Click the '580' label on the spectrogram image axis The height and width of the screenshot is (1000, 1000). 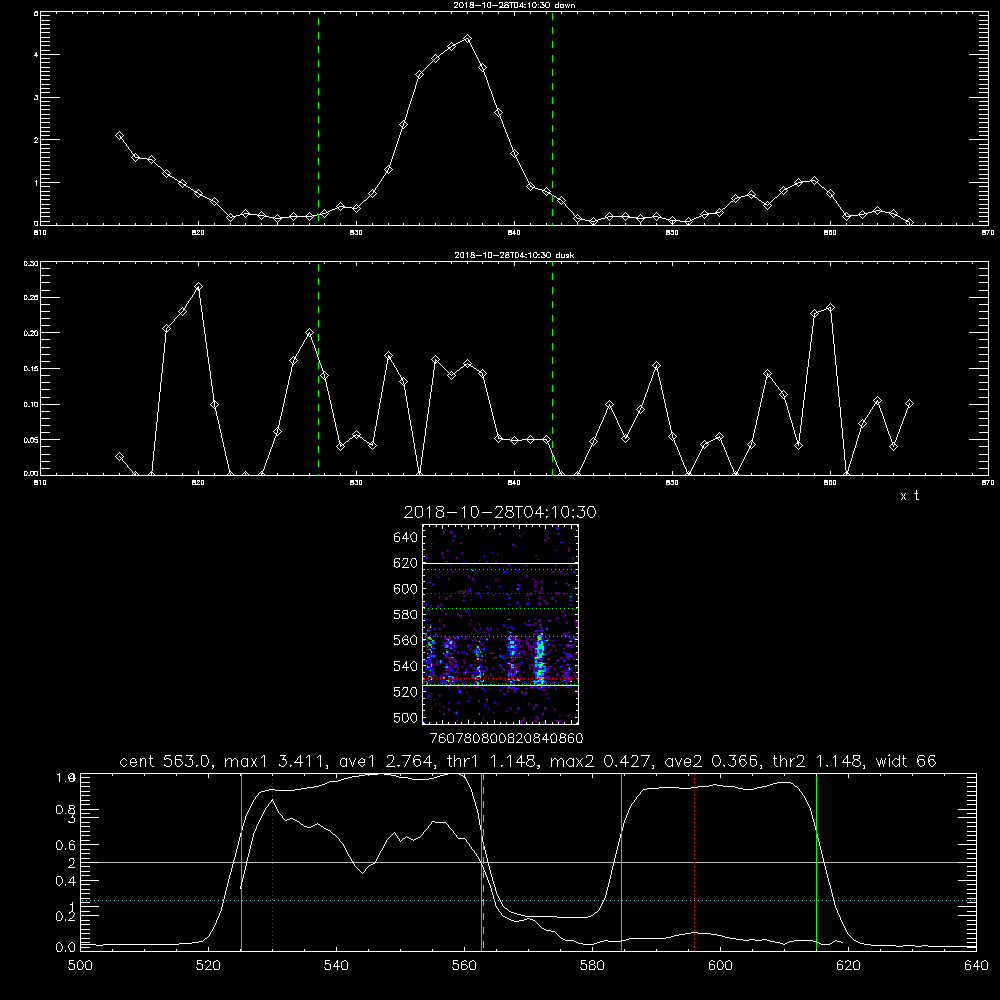pyautogui.click(x=405, y=615)
